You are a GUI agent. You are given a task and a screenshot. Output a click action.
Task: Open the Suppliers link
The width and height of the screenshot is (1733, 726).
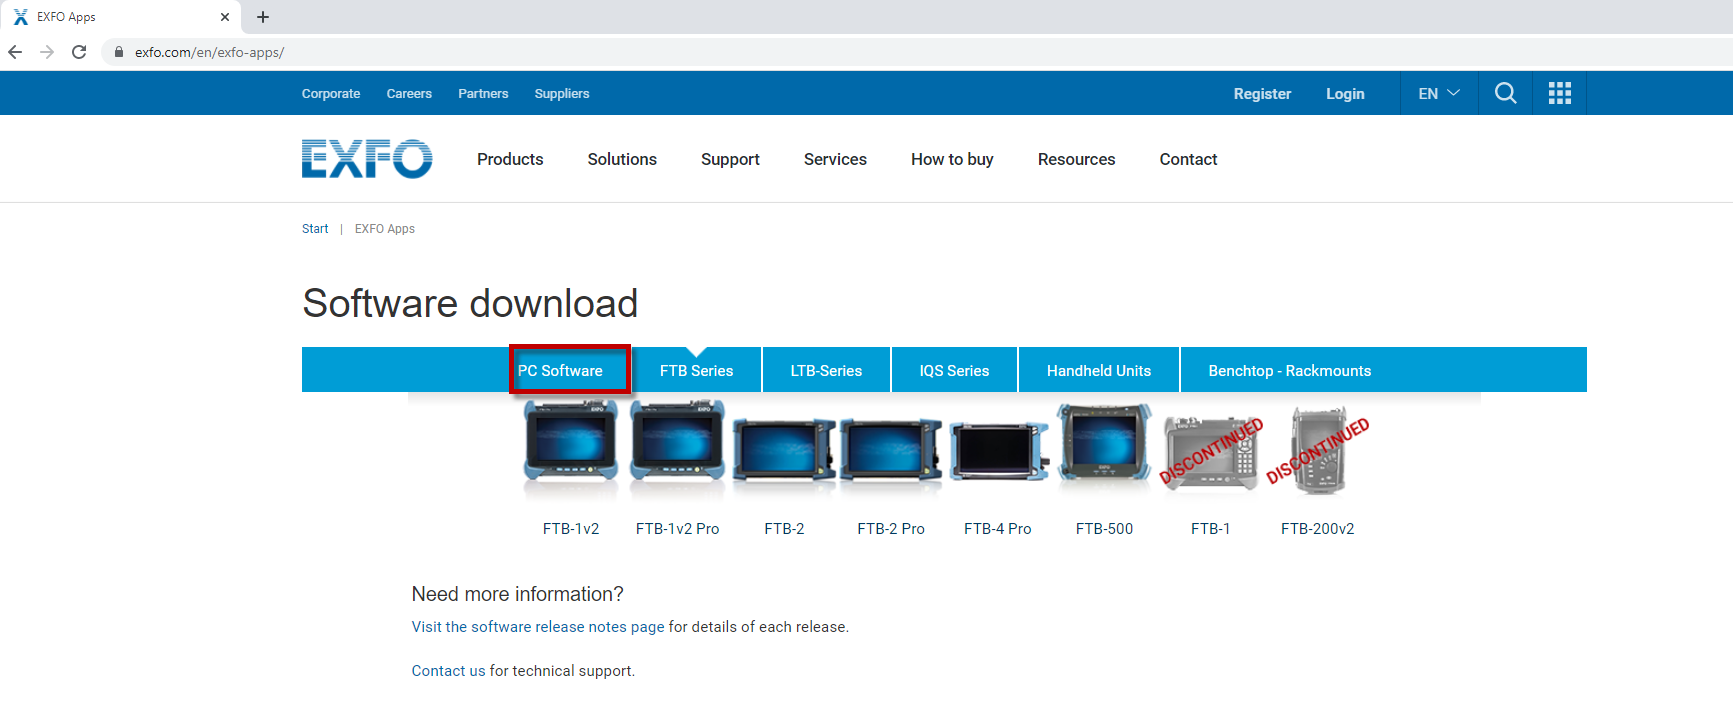click(x=562, y=93)
